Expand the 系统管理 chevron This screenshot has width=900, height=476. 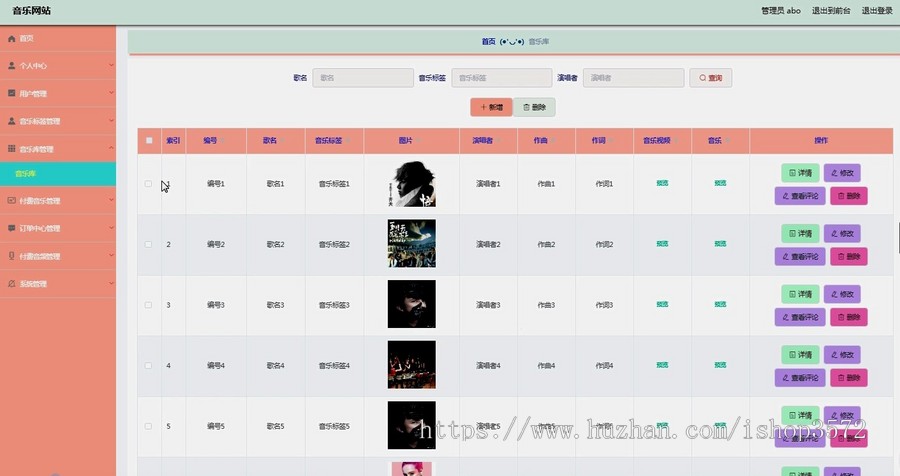(x=111, y=283)
